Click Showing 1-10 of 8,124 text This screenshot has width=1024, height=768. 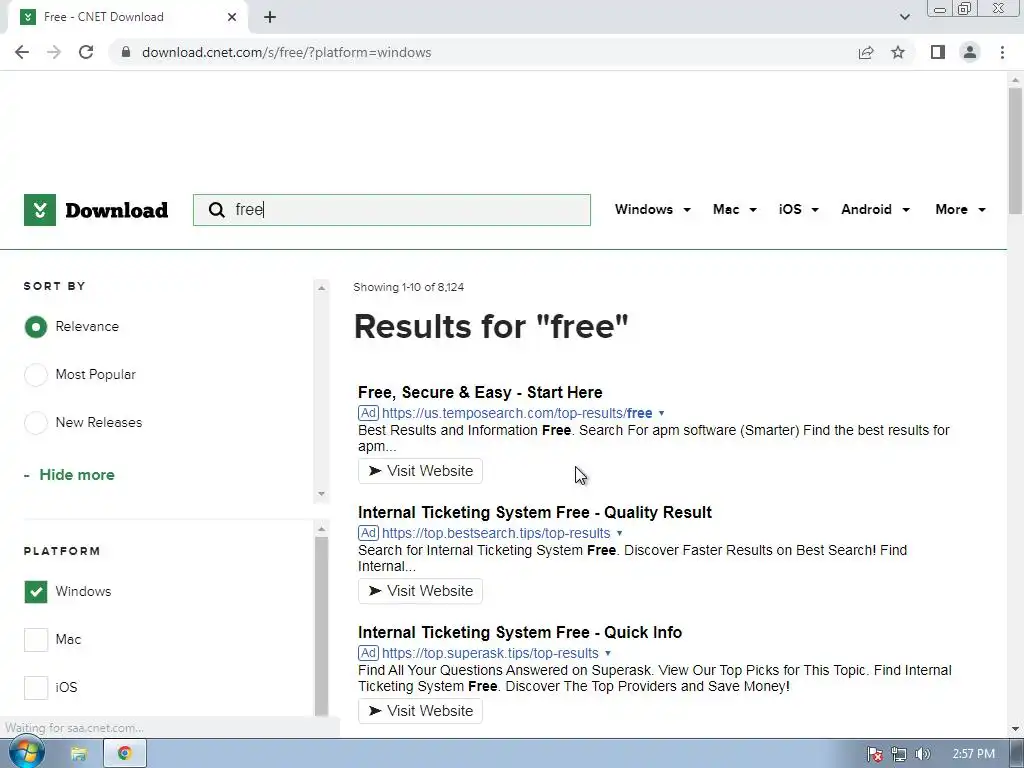[409, 287]
